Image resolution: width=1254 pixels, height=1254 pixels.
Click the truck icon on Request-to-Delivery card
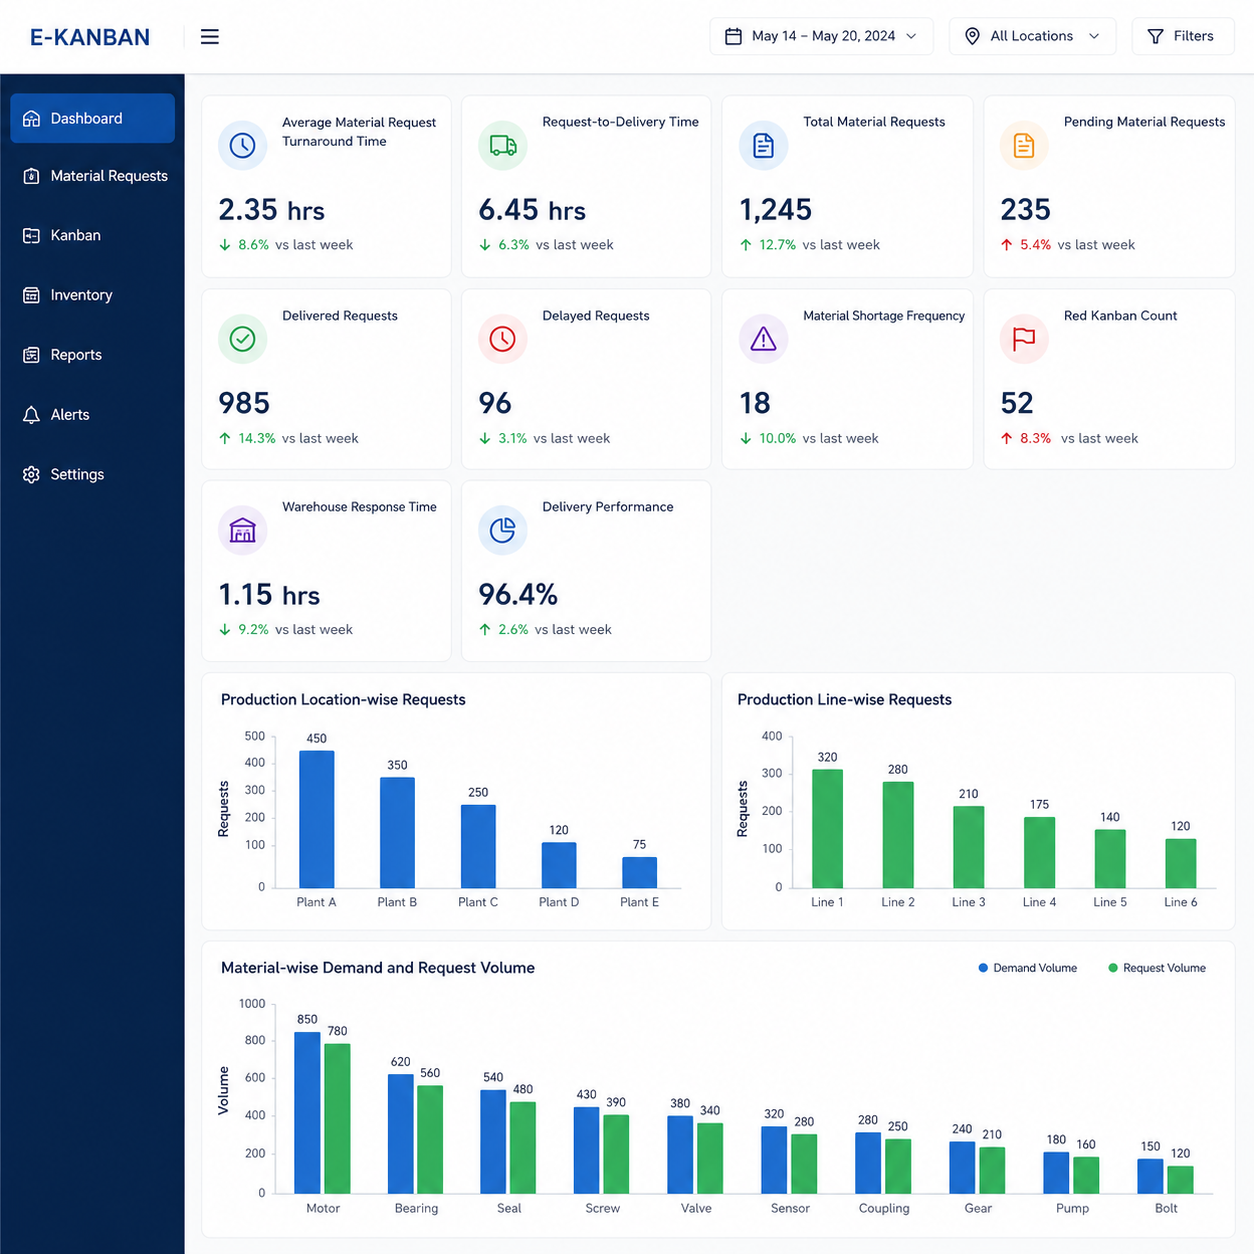point(503,145)
